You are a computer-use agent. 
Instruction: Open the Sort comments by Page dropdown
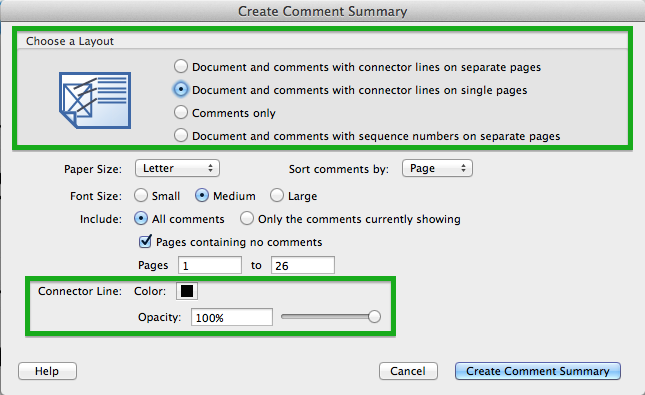tap(437, 168)
